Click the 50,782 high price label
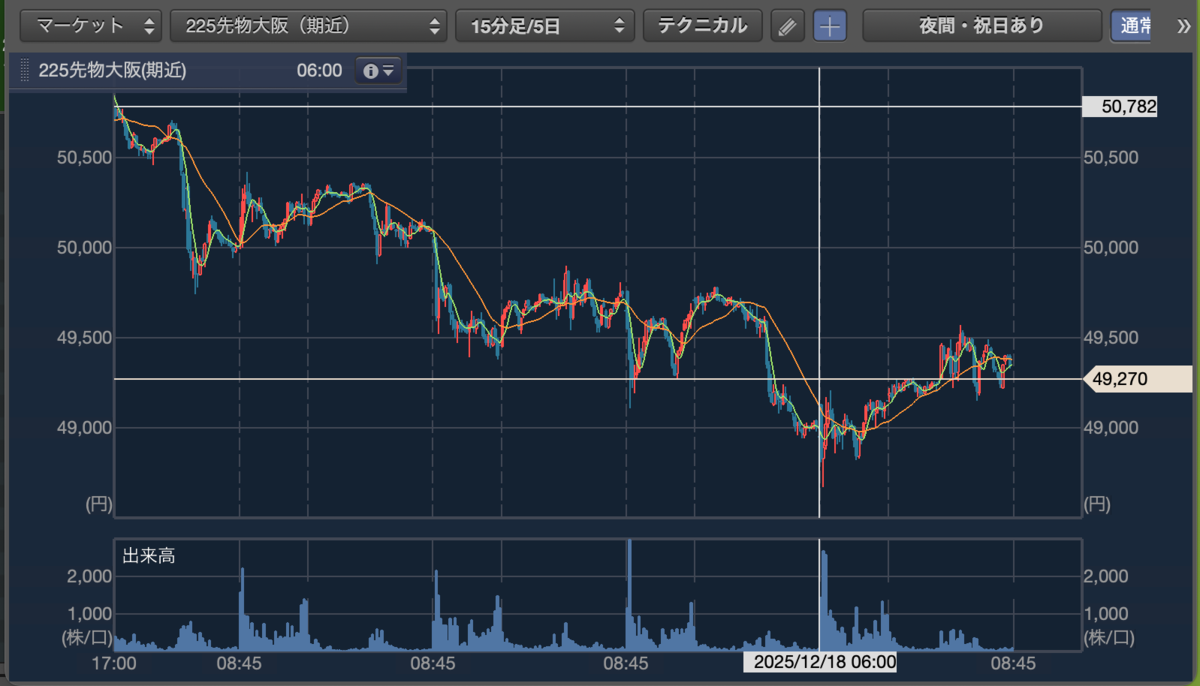The height and width of the screenshot is (686, 1200). (x=1120, y=107)
